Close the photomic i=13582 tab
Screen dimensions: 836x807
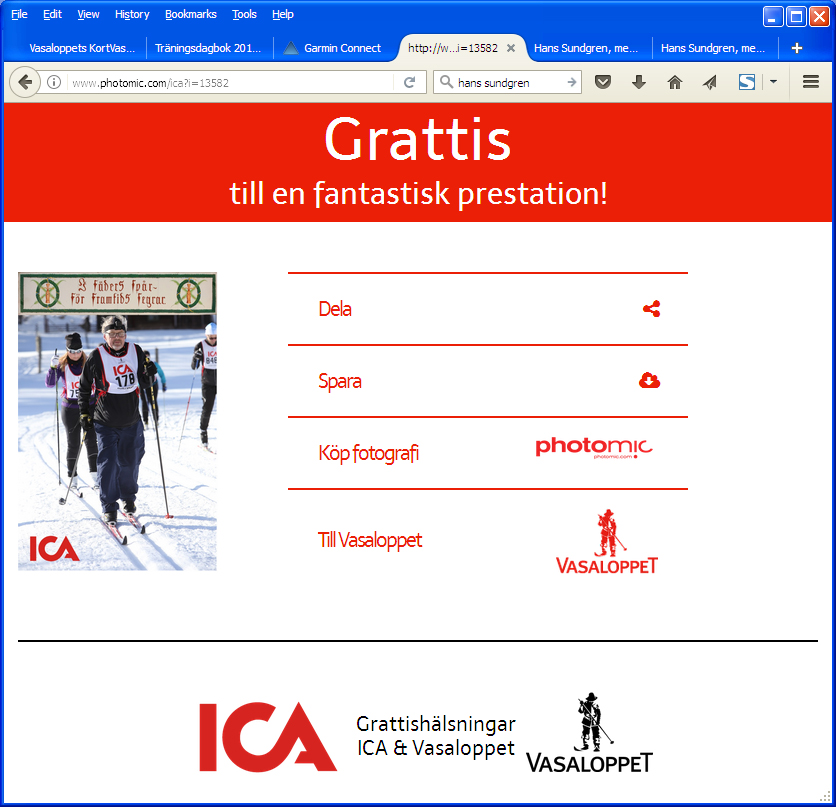511,48
